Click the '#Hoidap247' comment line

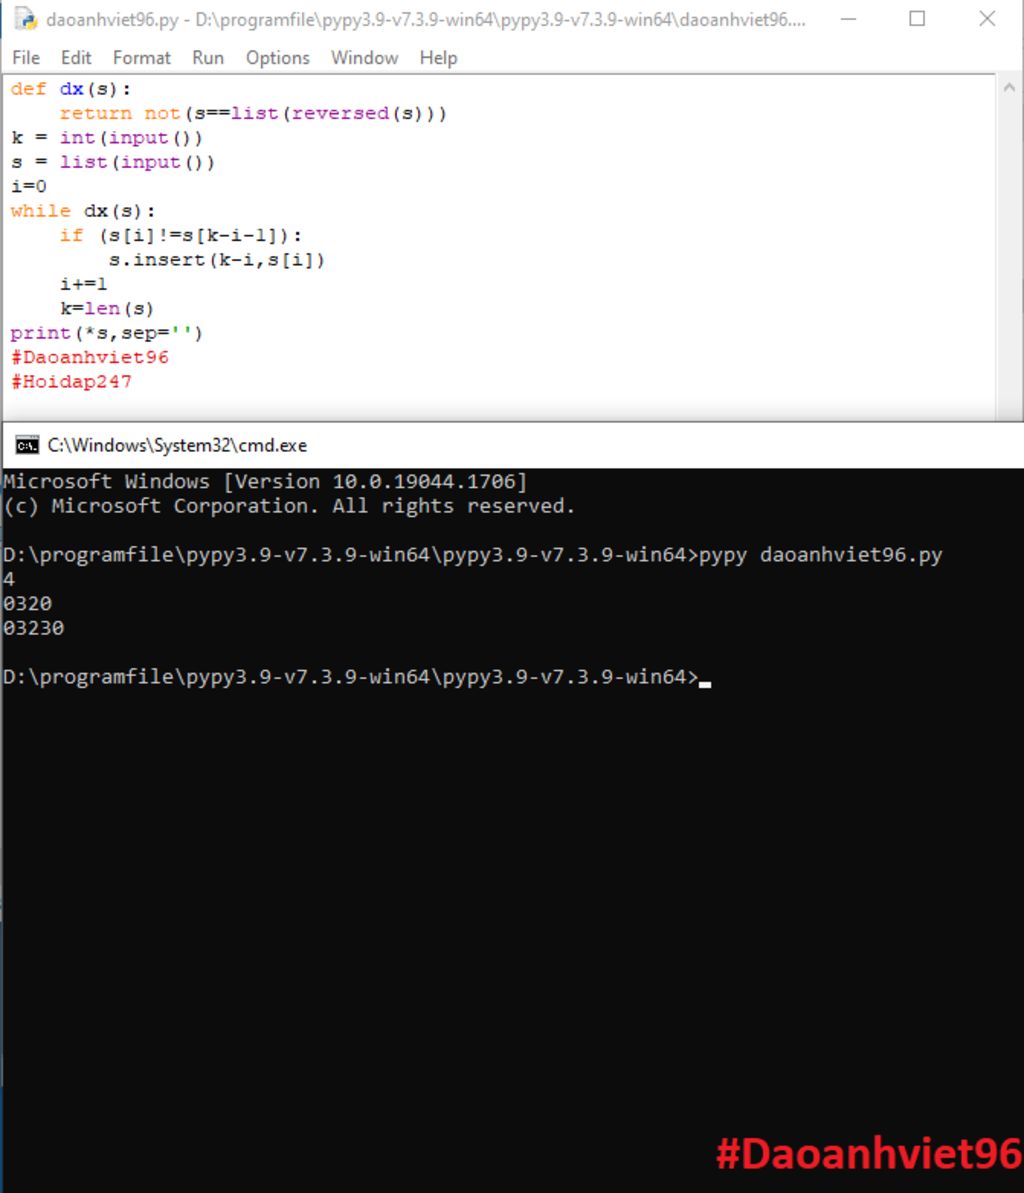(72, 381)
